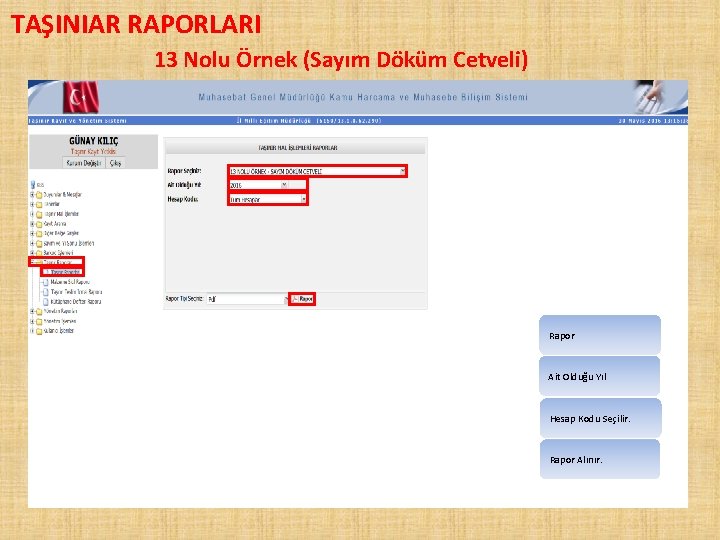Screen dimensions: 720x540
Task: Open the Rapor Tipi Seçiniz dropdown
Action: pyautogui.click(x=248, y=299)
